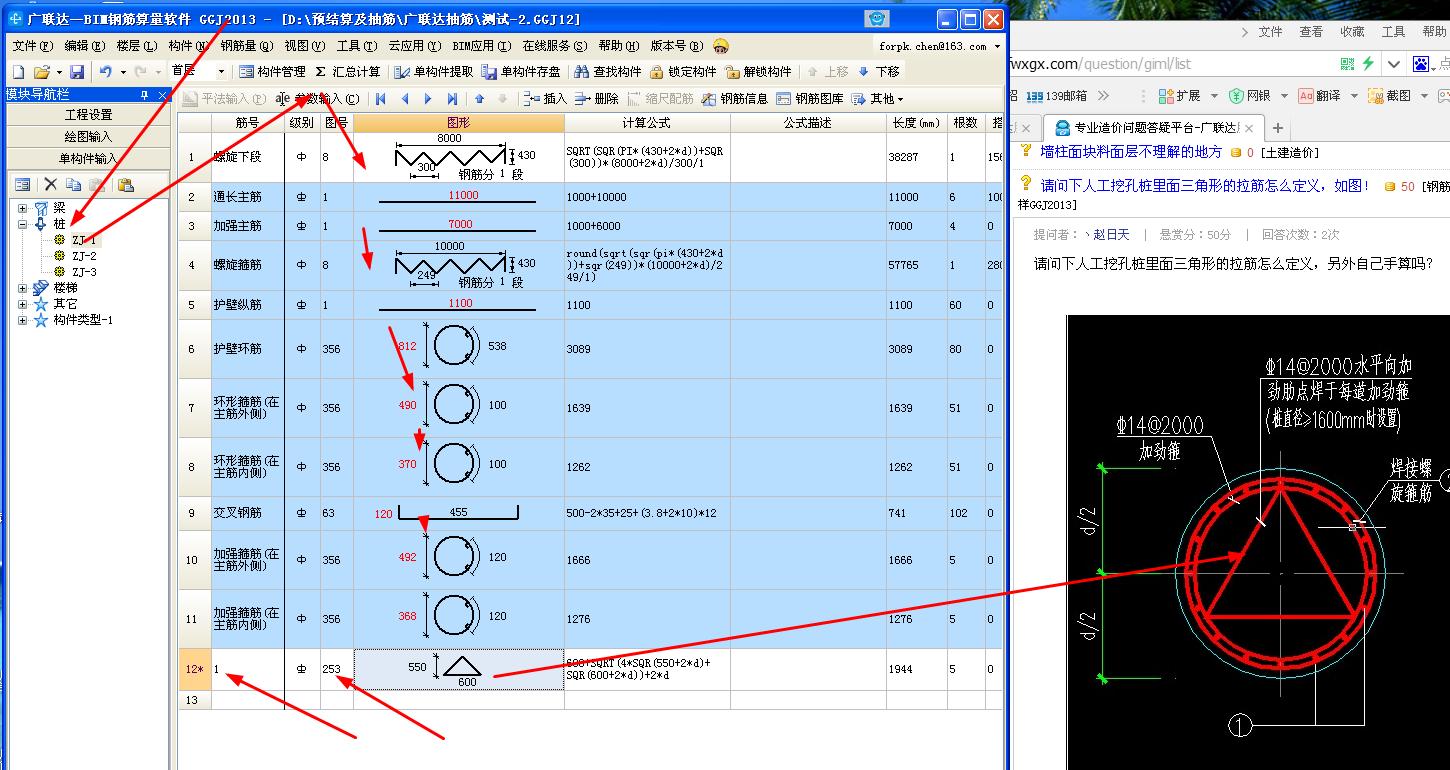Go to previous record arrow icon
This screenshot has width=1450, height=770.
[x=404, y=99]
